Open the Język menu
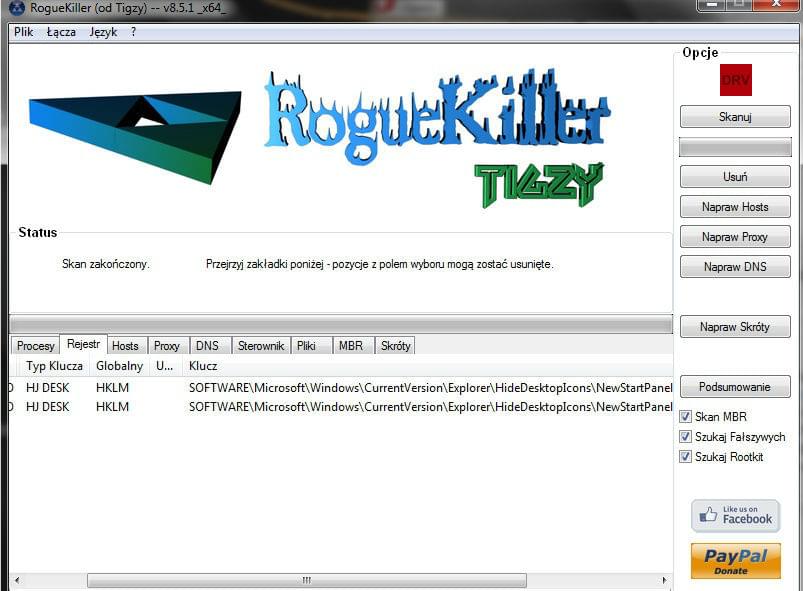Image resolution: width=803 pixels, height=591 pixels. tap(103, 32)
